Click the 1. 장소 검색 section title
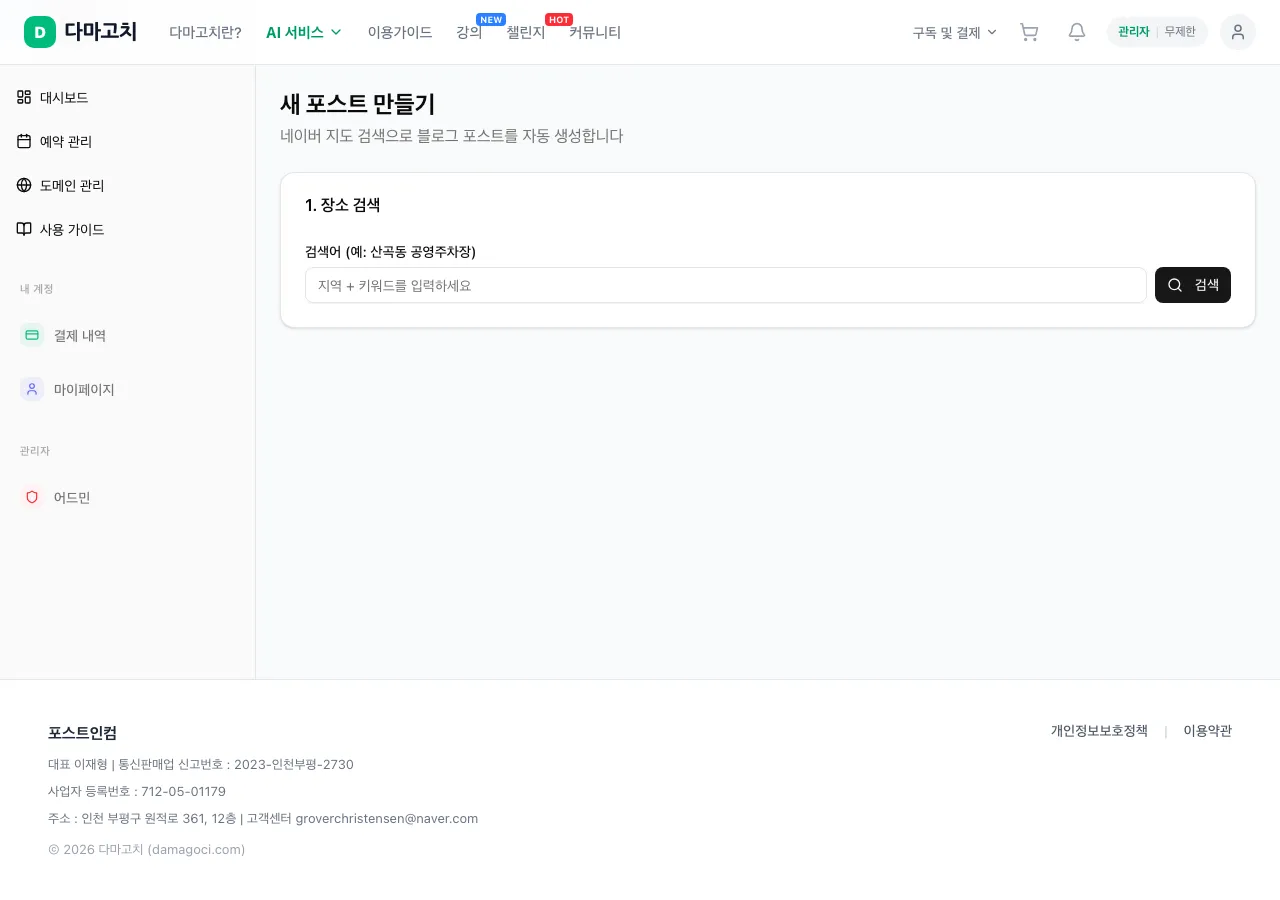This screenshot has height=900, width=1280. click(x=343, y=205)
